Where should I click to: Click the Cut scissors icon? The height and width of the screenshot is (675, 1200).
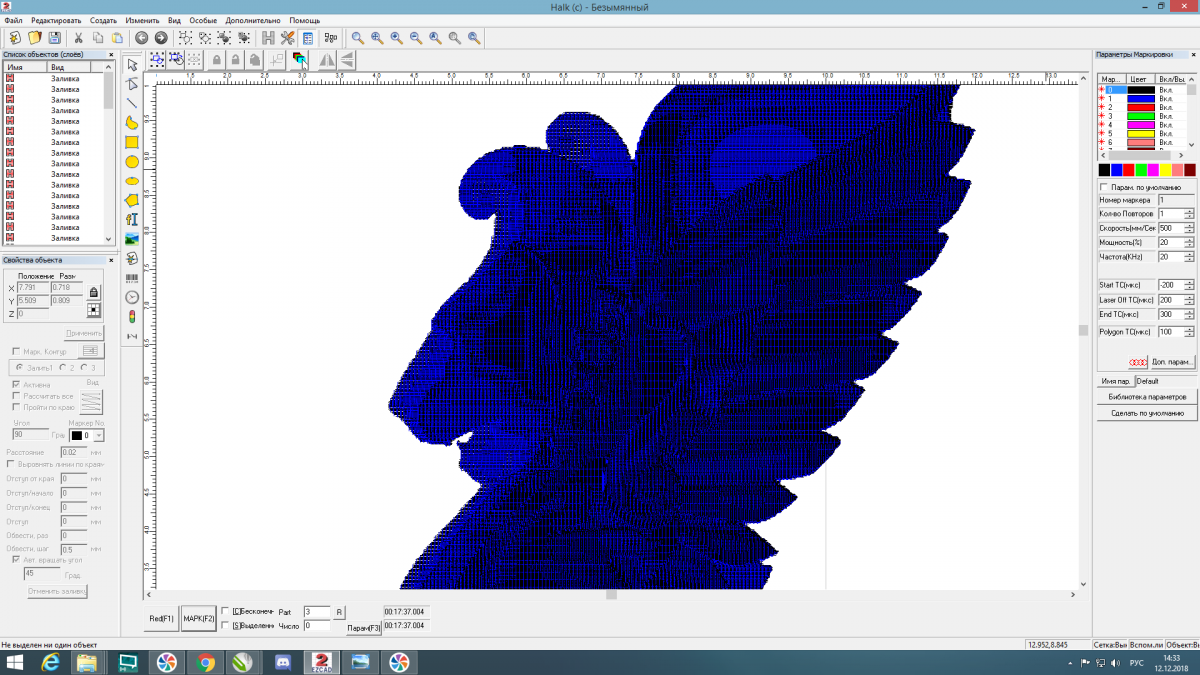[x=77, y=38]
